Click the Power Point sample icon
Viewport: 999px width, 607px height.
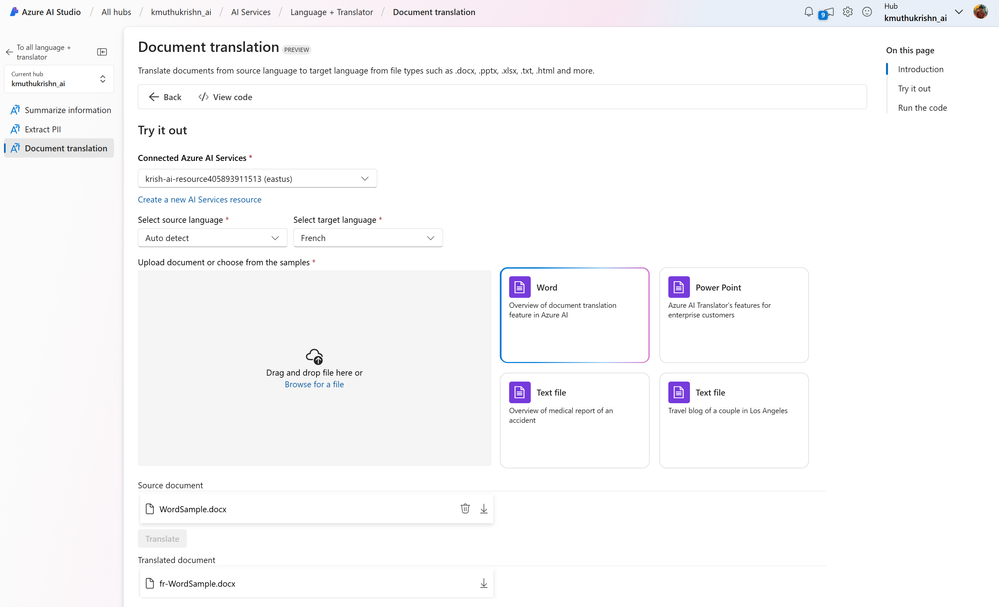[x=679, y=287]
